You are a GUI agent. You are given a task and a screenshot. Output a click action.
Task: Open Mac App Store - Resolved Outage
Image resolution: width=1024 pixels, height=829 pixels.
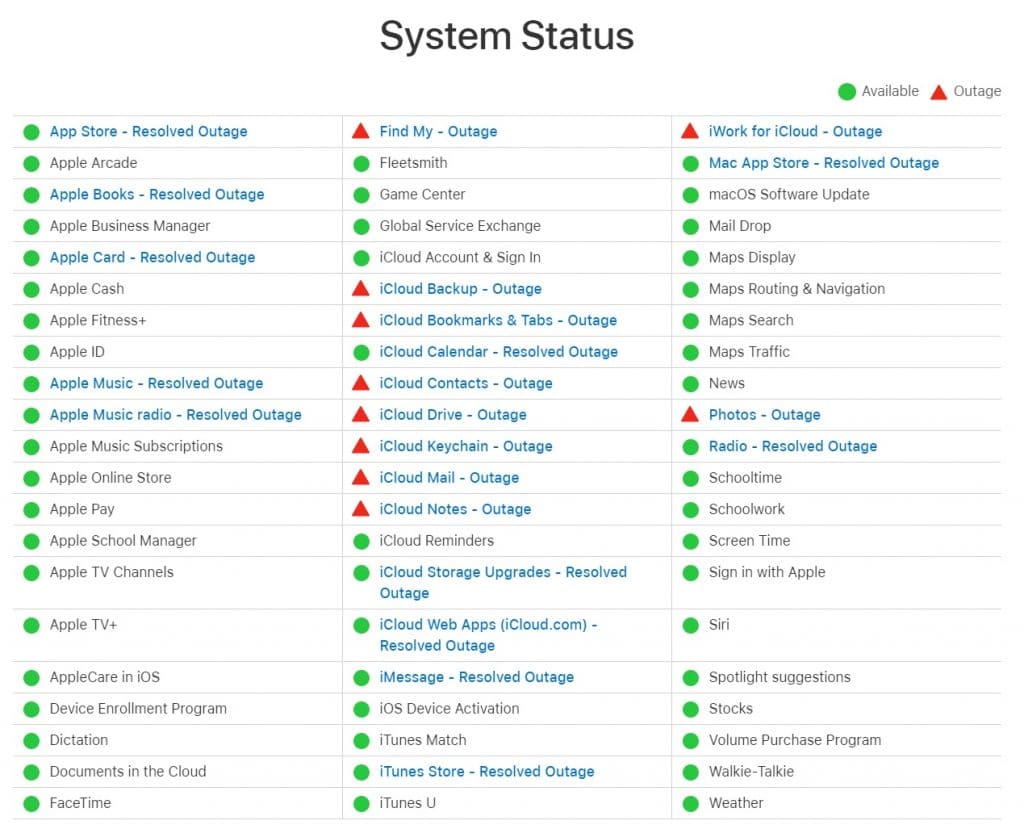click(823, 163)
